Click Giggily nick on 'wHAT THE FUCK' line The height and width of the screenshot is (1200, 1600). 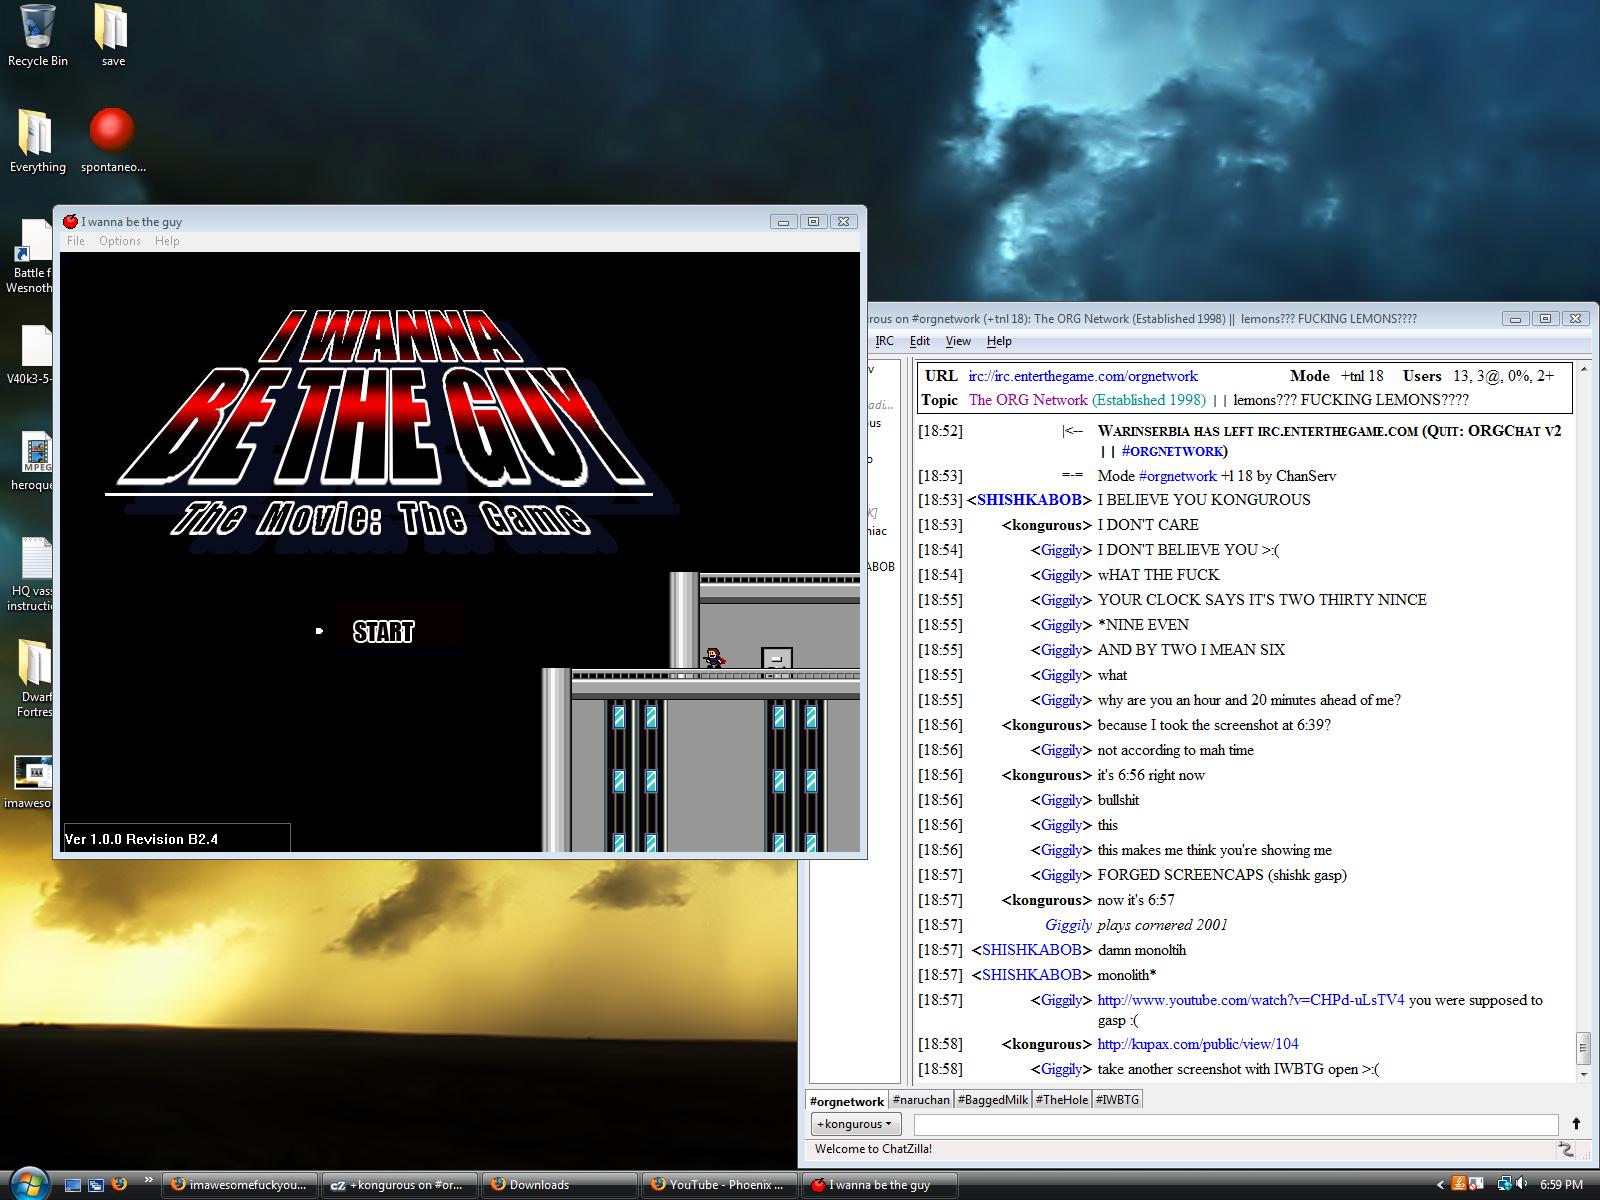click(x=1061, y=575)
